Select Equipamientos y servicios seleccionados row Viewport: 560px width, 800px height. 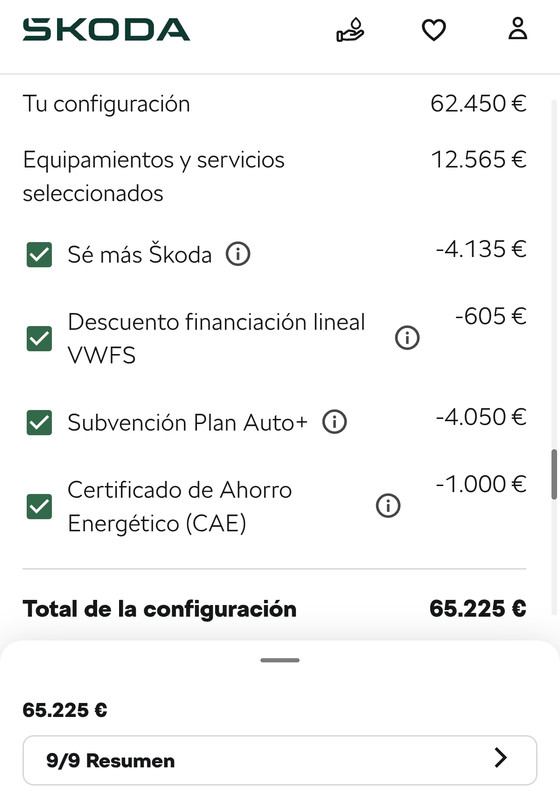[274, 176]
